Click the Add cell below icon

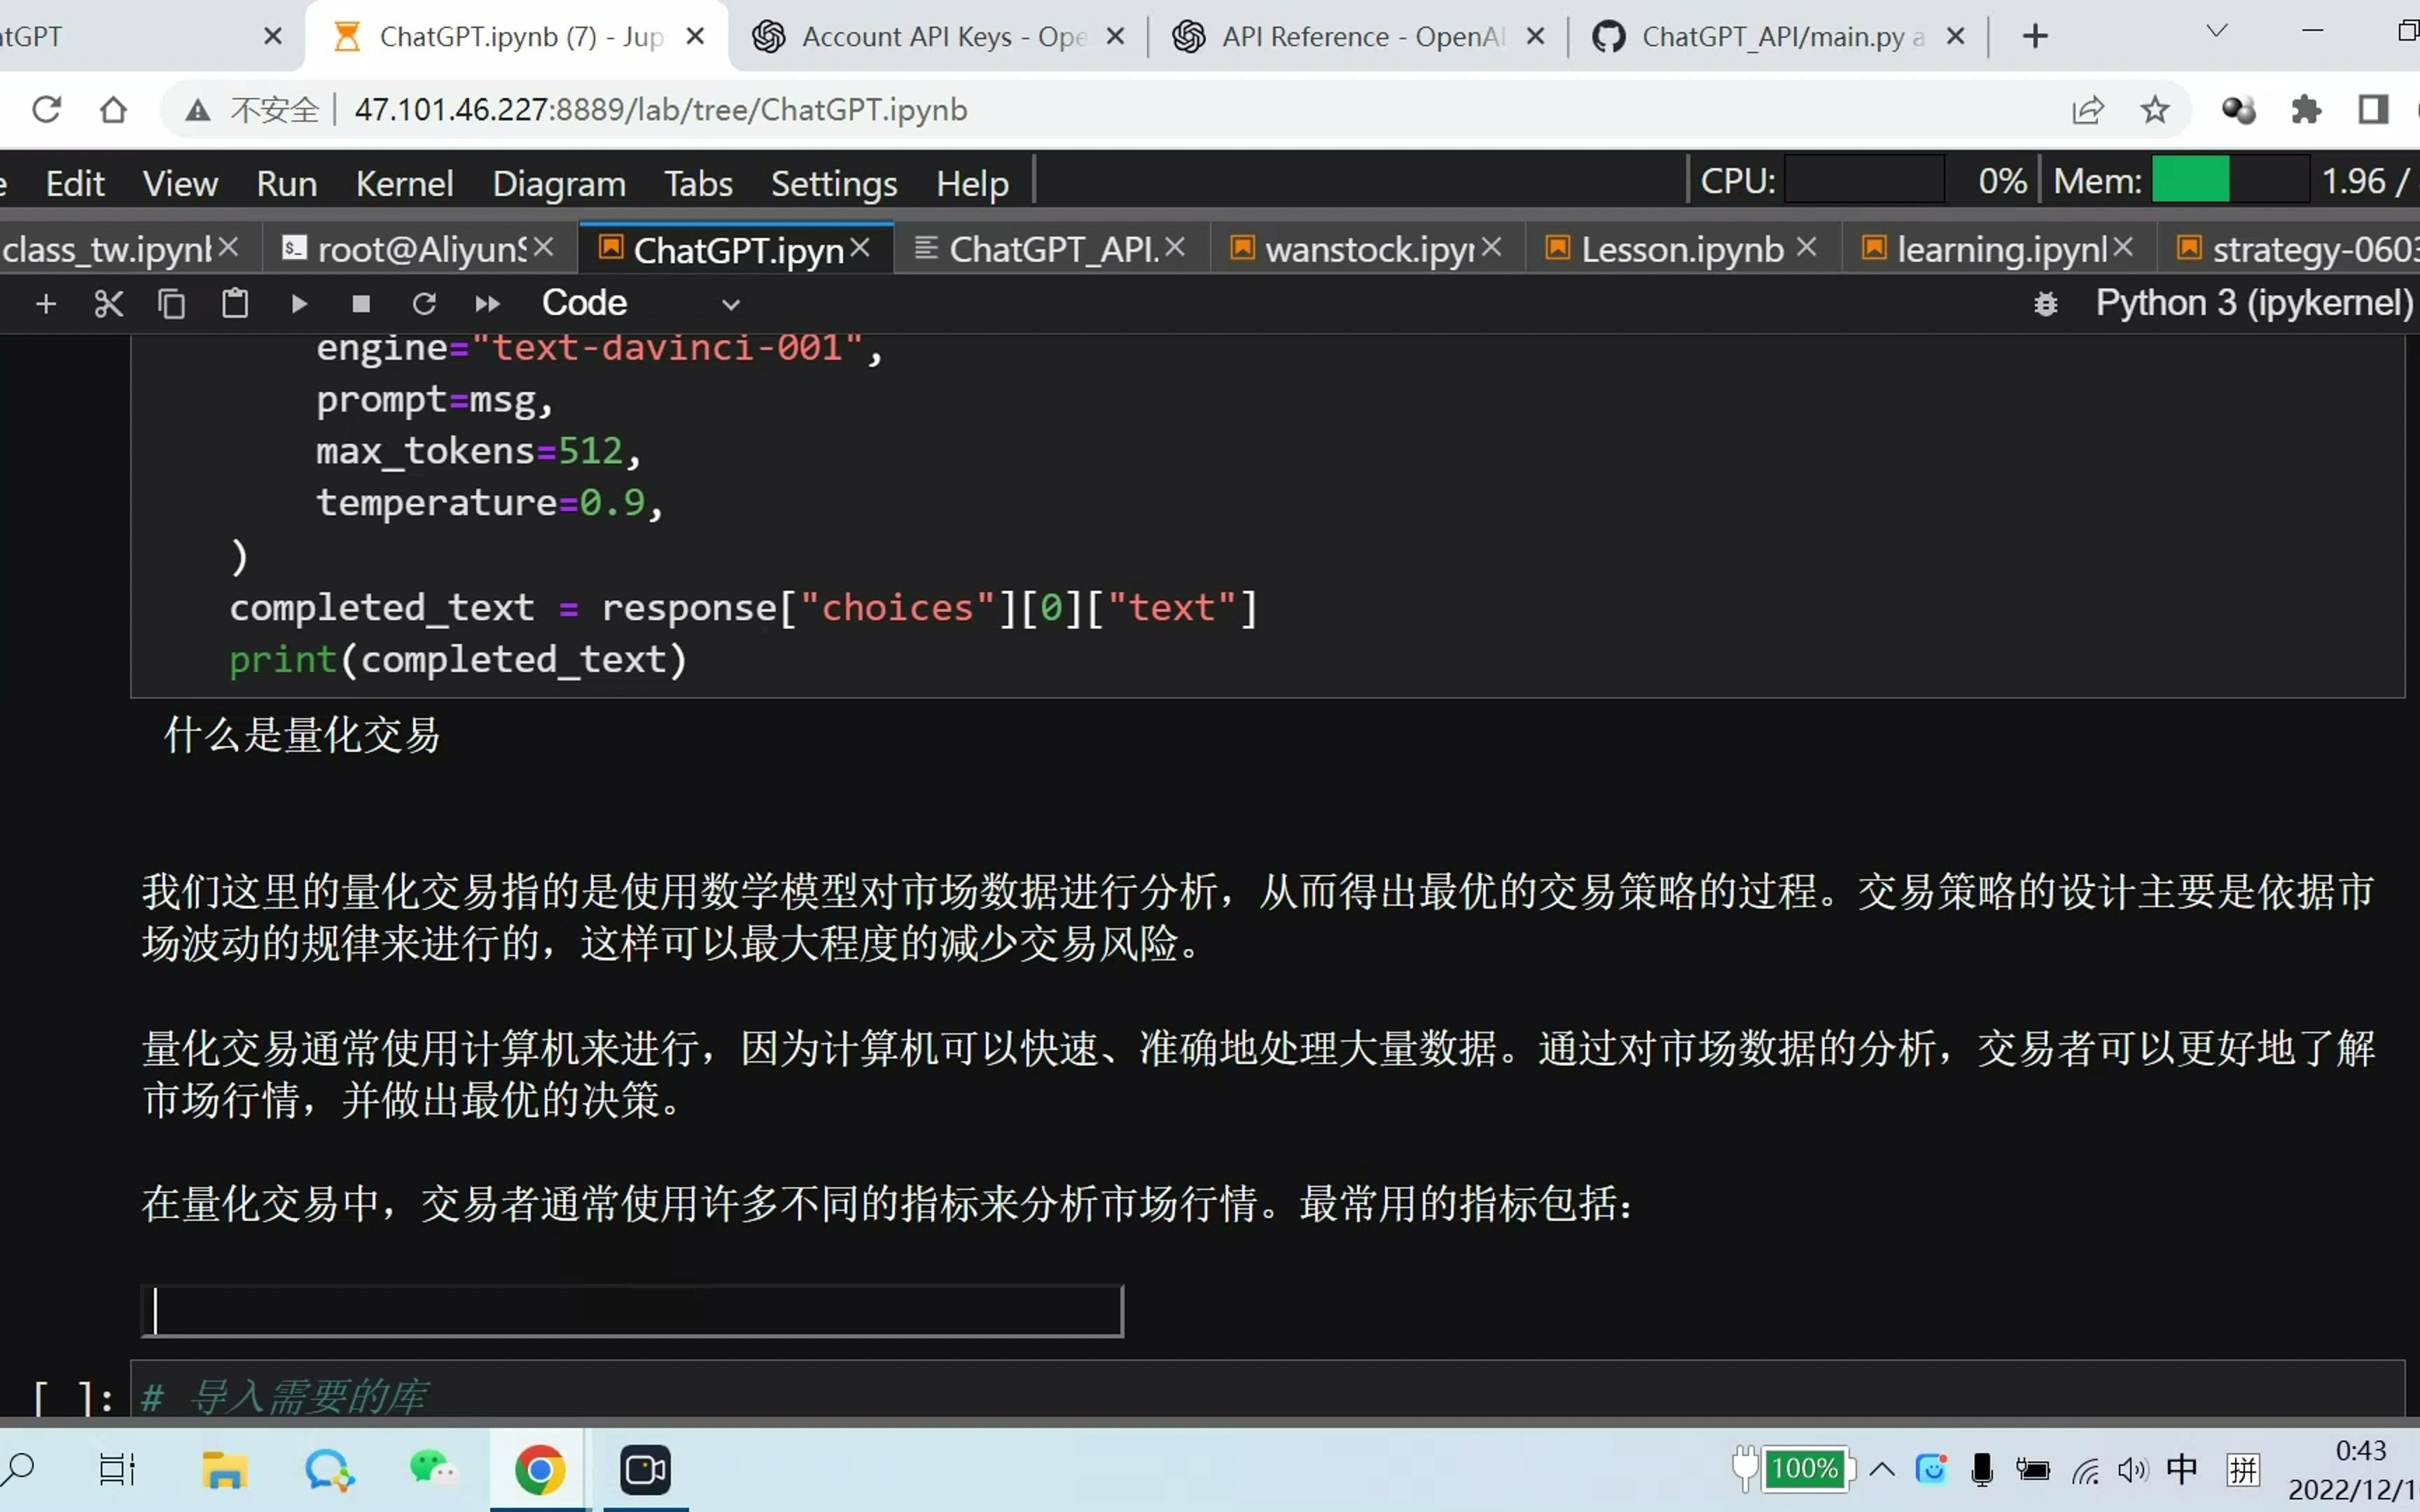coord(46,303)
